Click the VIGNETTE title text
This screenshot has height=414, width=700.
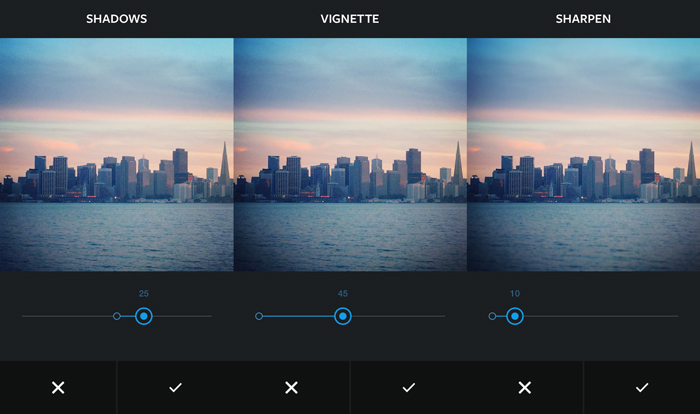[x=350, y=19]
